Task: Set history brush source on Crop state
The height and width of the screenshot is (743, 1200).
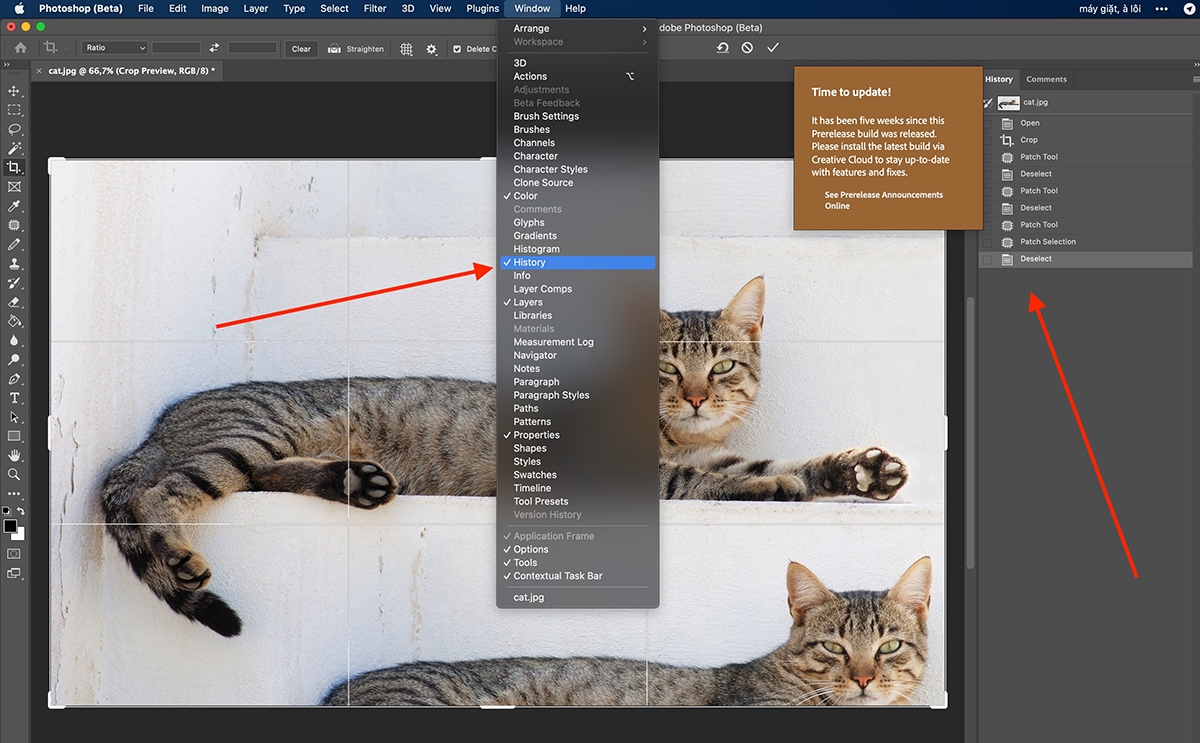Action: point(987,140)
